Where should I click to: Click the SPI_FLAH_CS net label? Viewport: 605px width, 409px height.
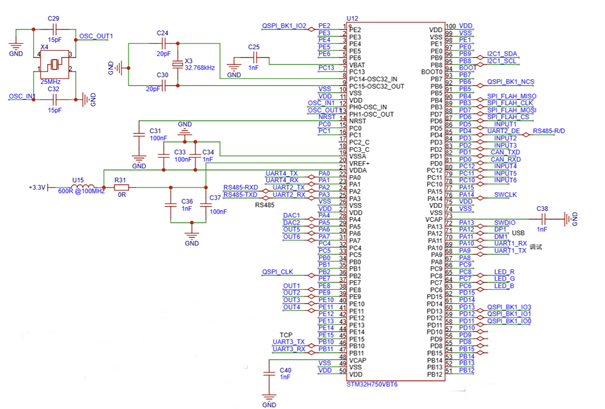tap(508, 117)
